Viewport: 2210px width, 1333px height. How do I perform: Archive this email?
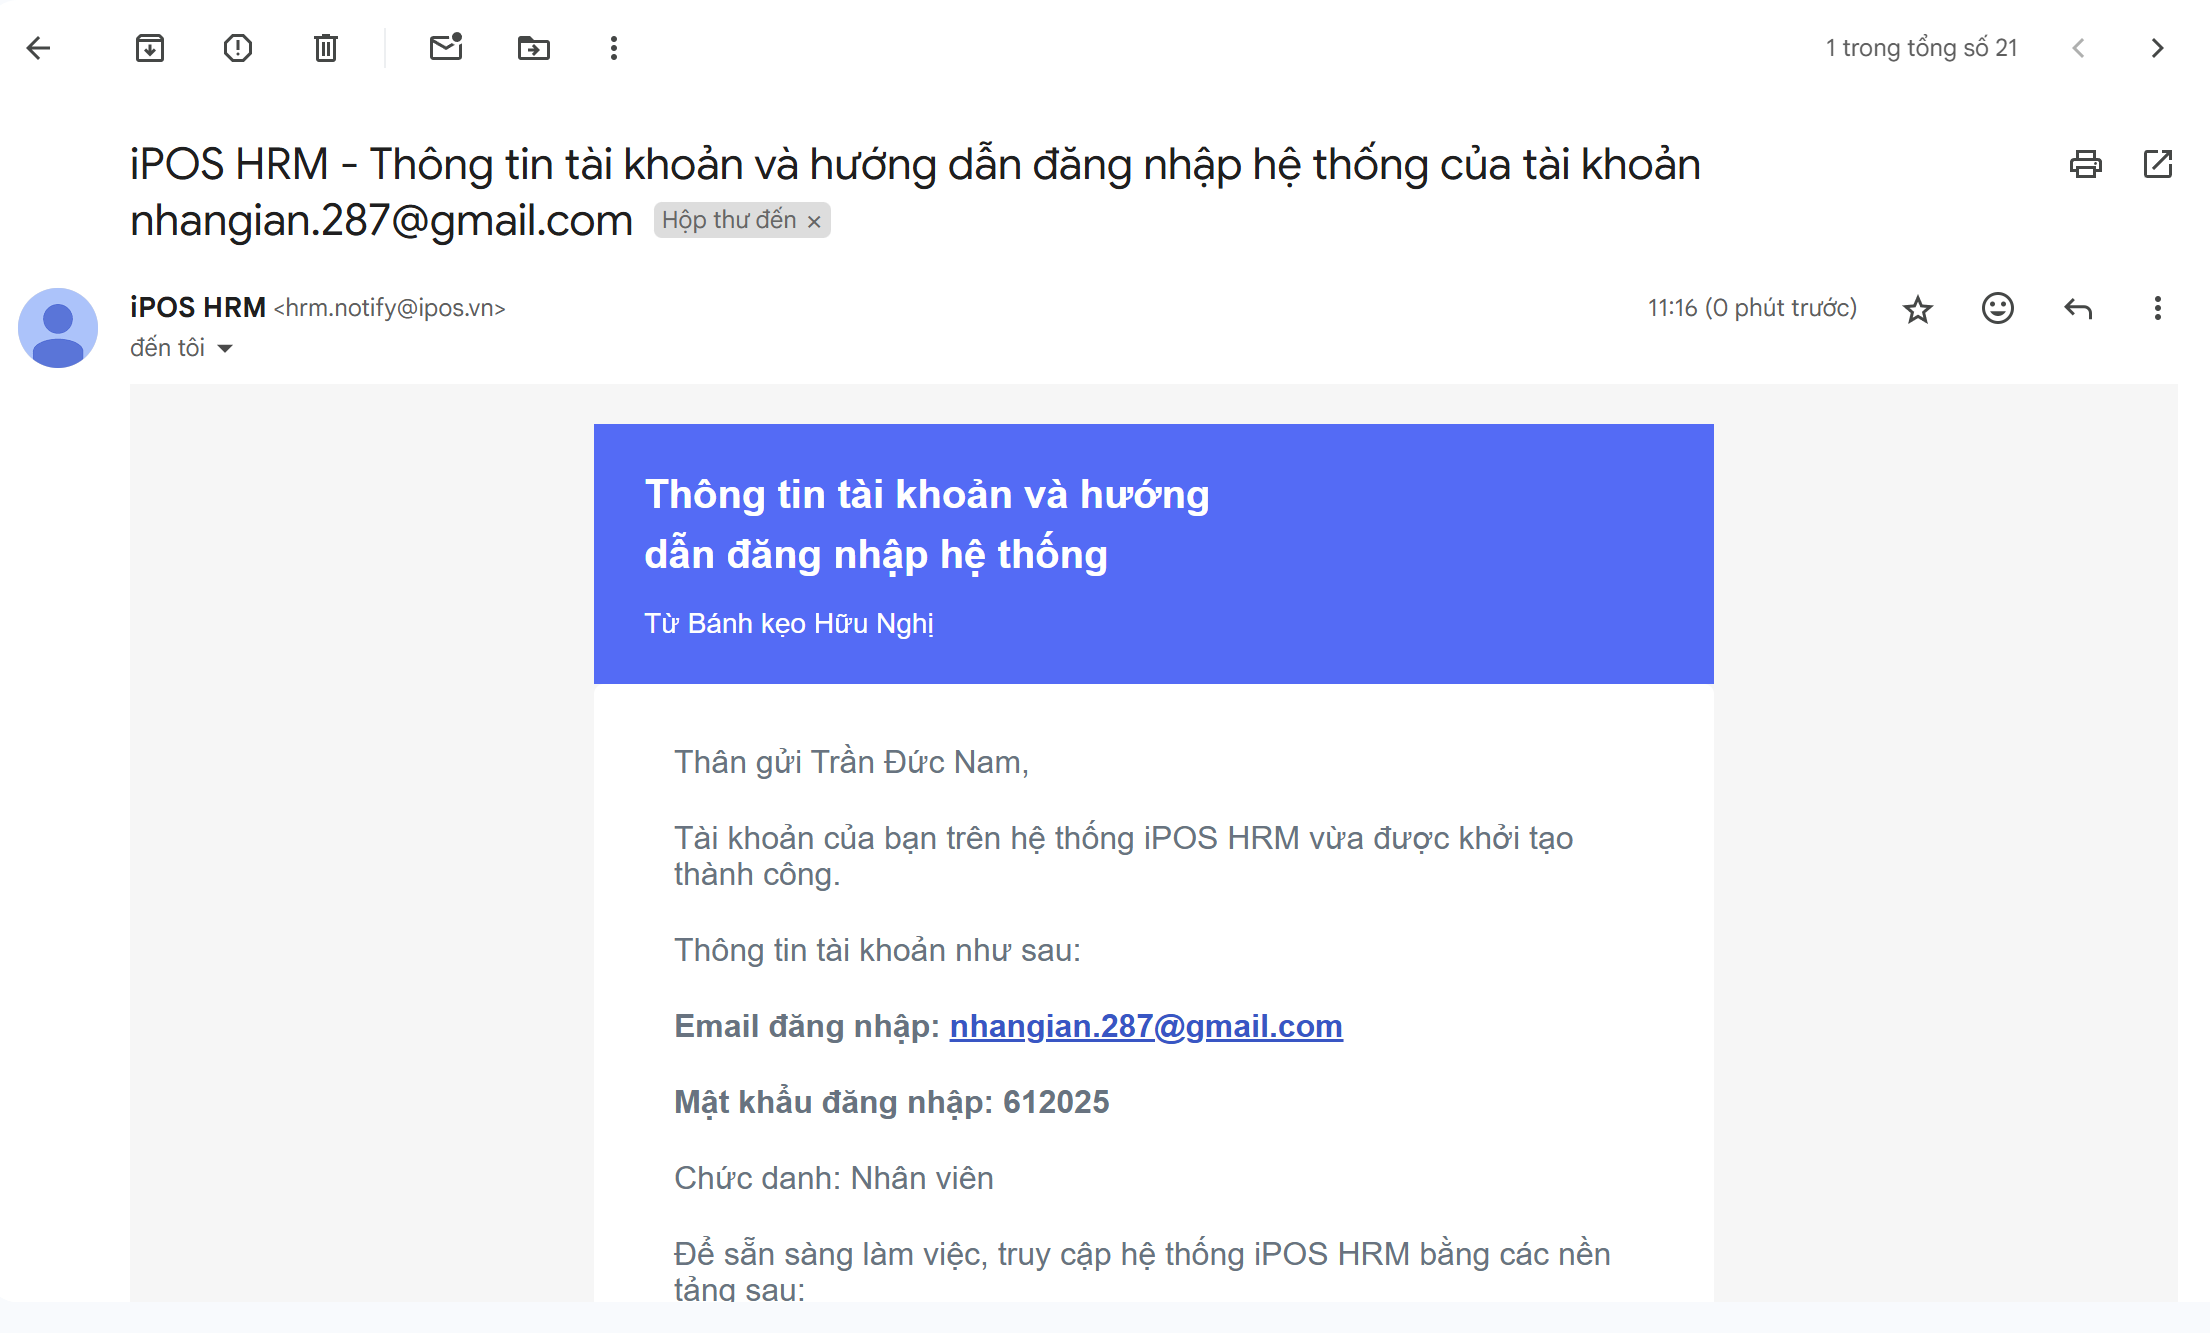coord(150,48)
